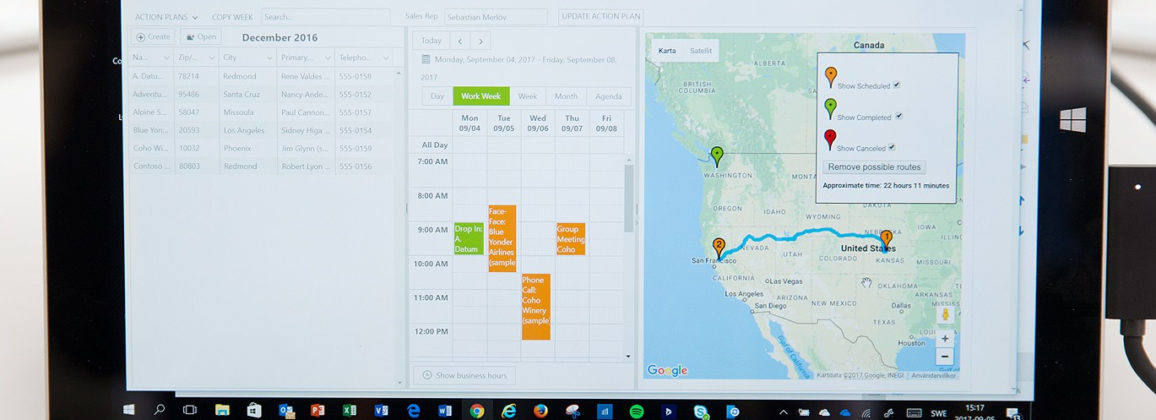
Task: Switch to Google Chrome on taskbar
Action: pyautogui.click(x=477, y=411)
